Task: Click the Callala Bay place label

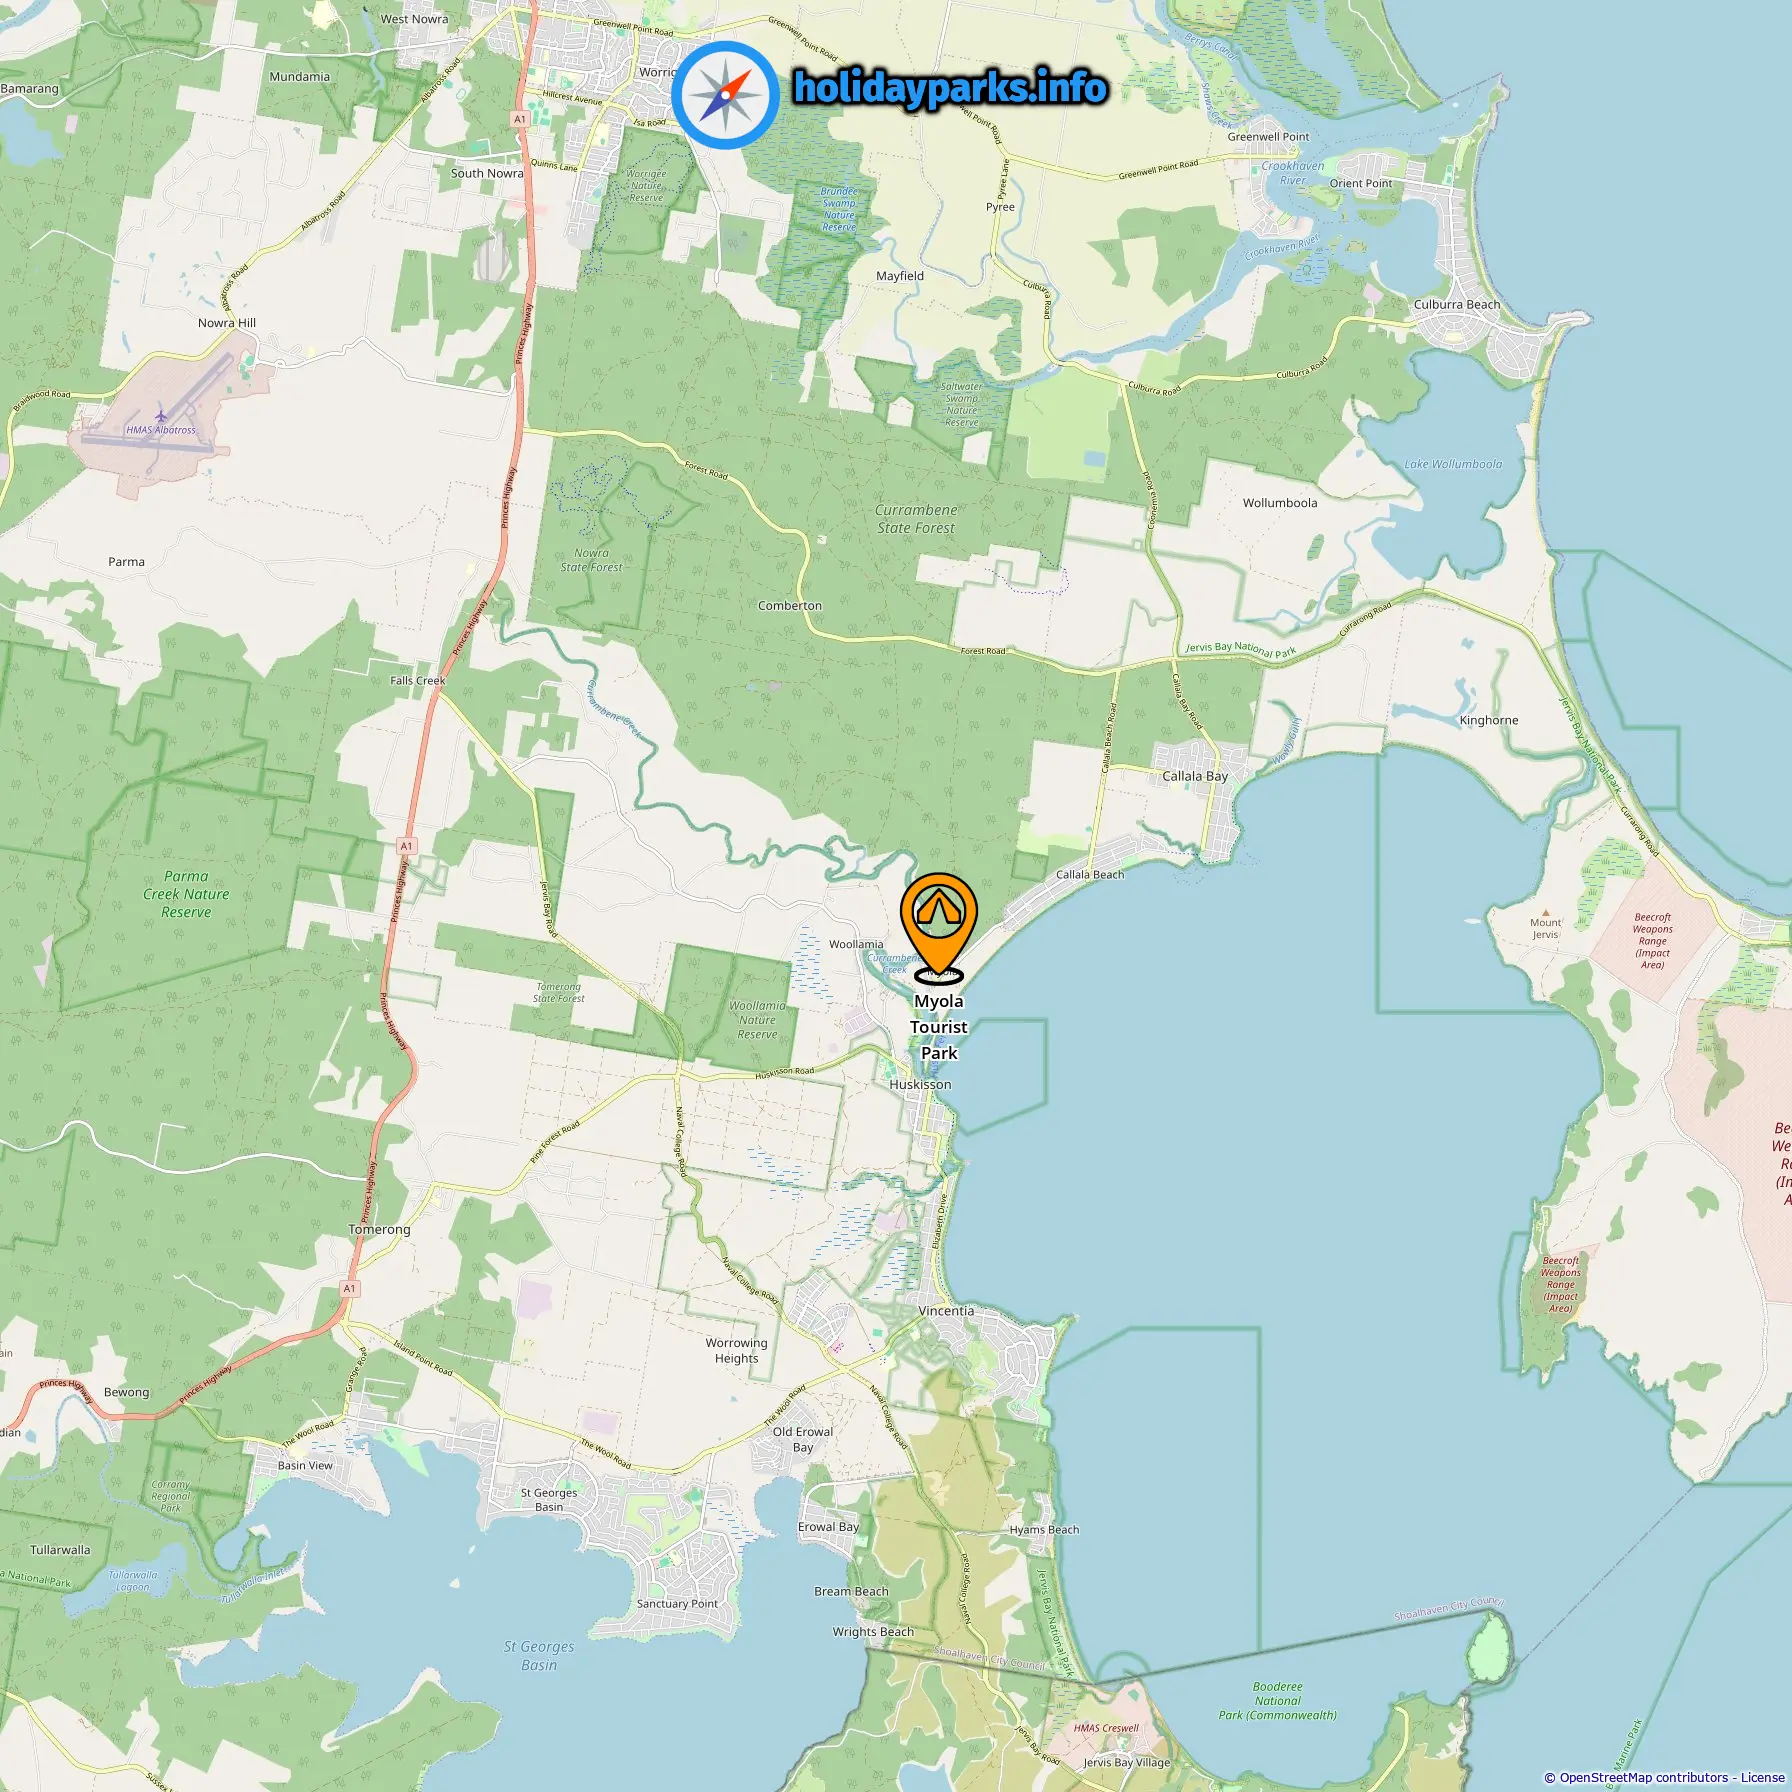Action: 1195,776
